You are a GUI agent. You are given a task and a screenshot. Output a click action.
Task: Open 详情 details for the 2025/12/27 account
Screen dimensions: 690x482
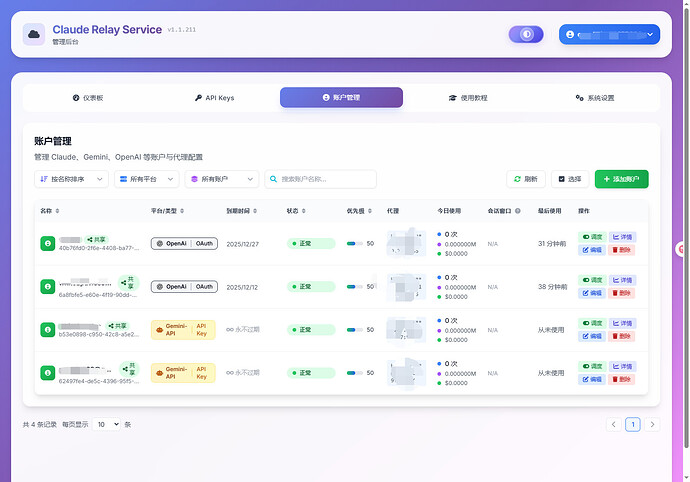tap(622, 237)
